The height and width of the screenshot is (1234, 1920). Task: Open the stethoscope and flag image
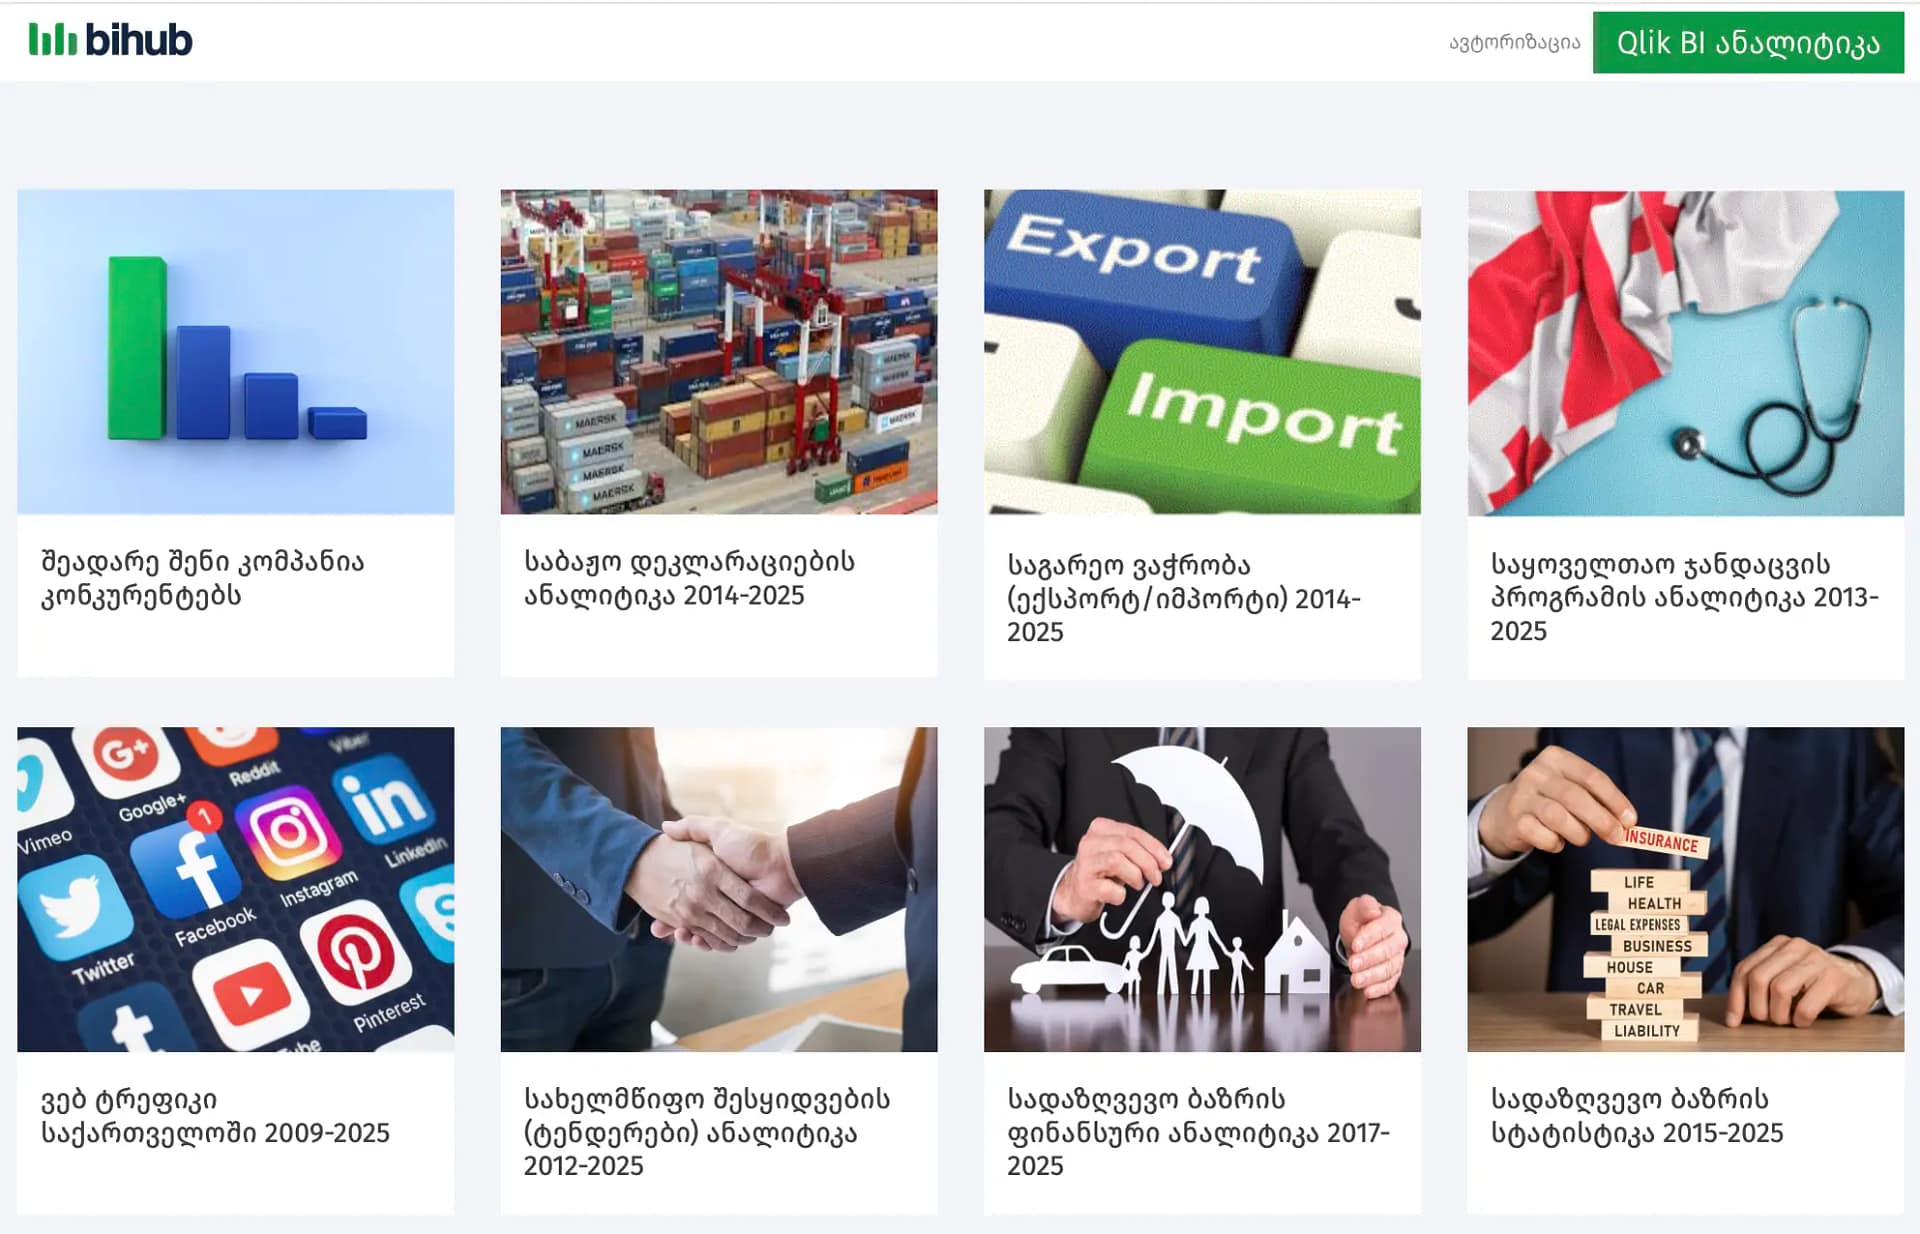(1686, 353)
